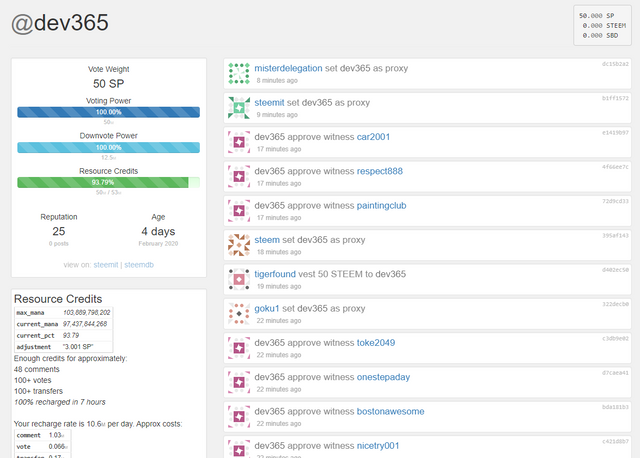Click the steem account's orange avatar icon
The height and width of the screenshot is (458, 640).
(239, 245)
